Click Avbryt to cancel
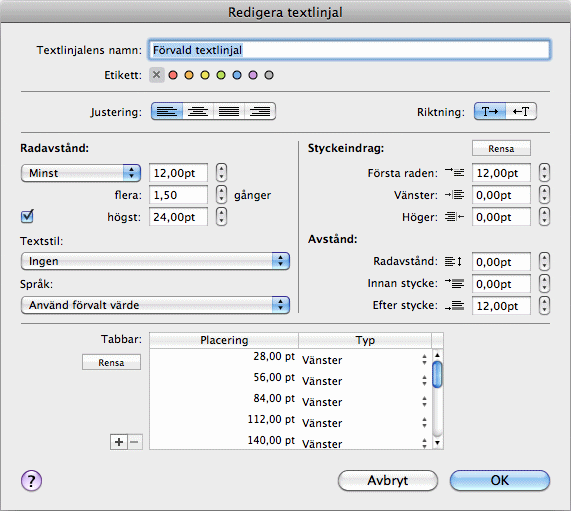This screenshot has width=571, height=511. pos(388,480)
